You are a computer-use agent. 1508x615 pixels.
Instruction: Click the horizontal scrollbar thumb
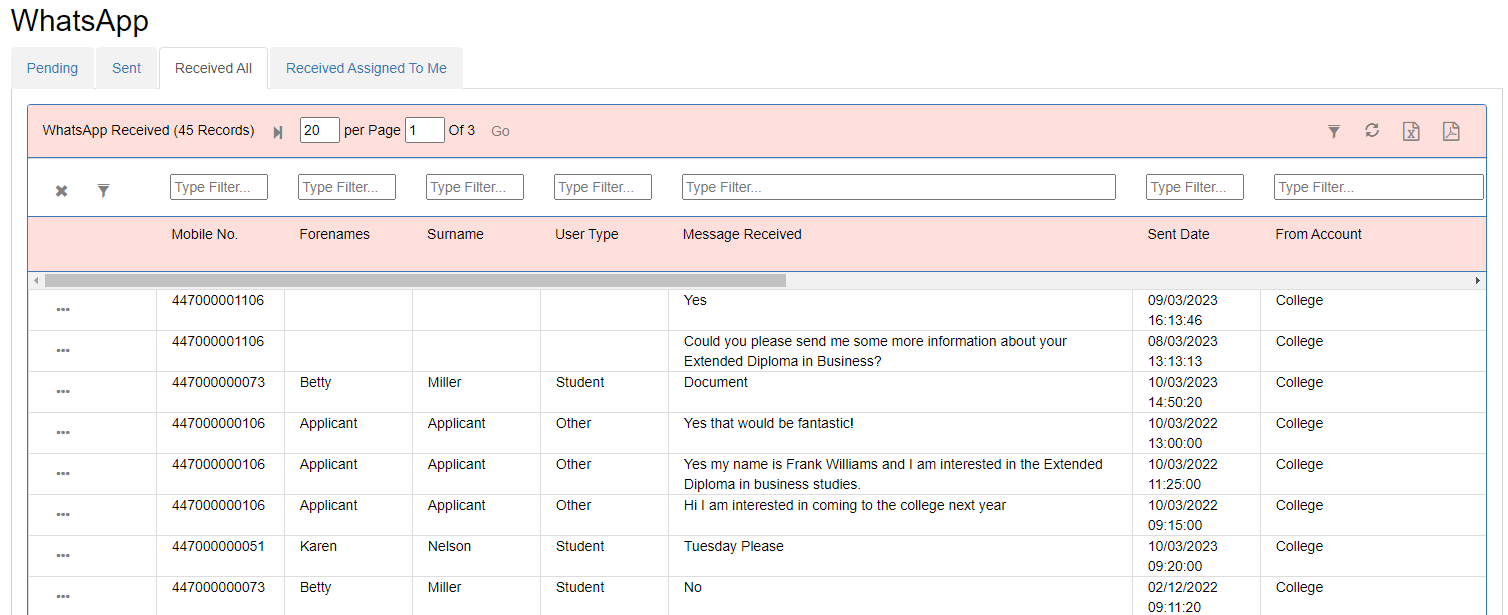415,281
